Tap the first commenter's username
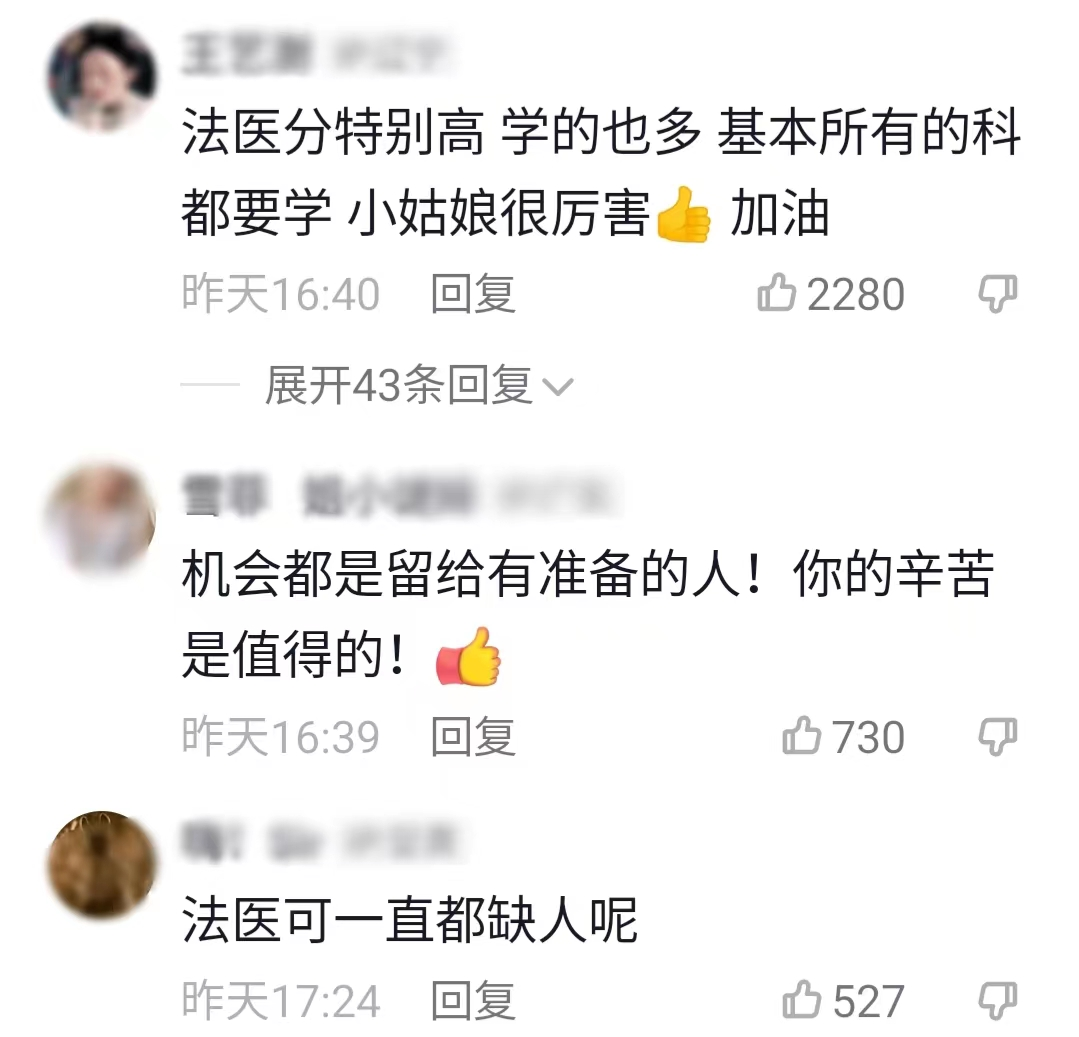 (x=246, y=54)
